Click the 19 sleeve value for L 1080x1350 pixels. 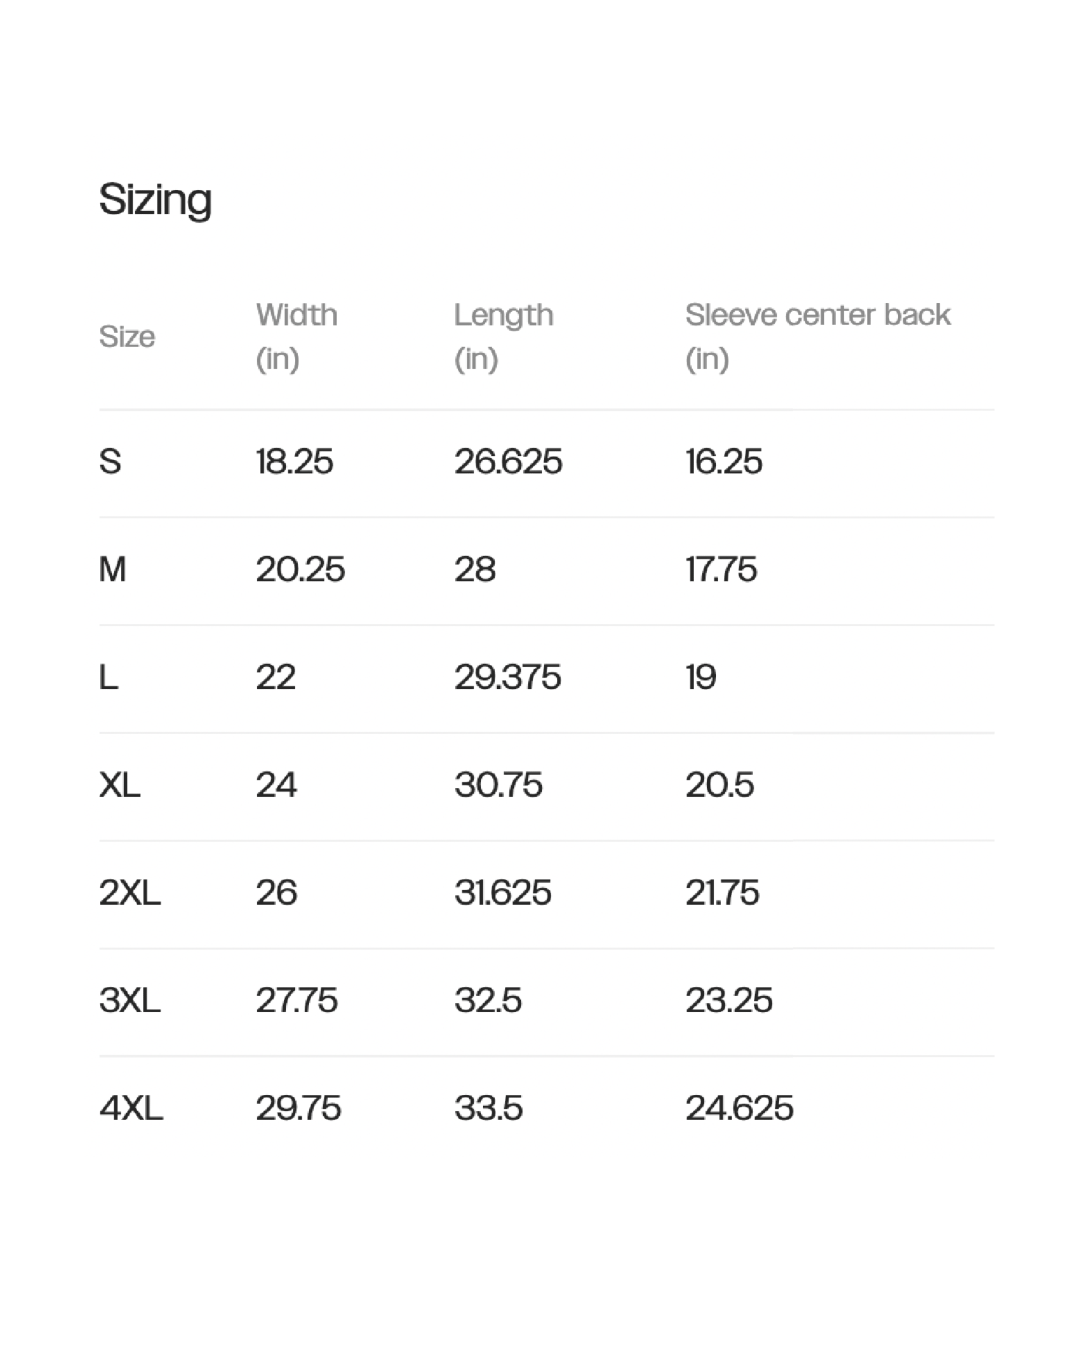701,678
